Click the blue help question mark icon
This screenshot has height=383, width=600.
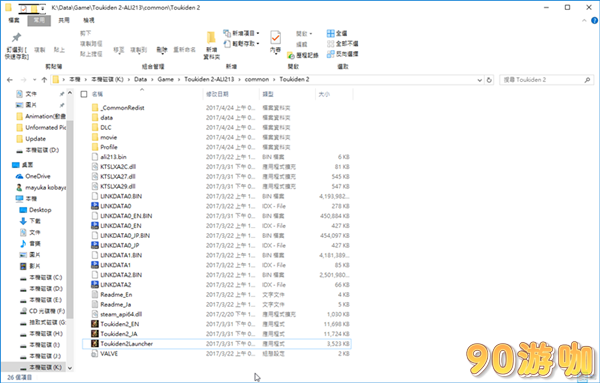click(x=594, y=20)
